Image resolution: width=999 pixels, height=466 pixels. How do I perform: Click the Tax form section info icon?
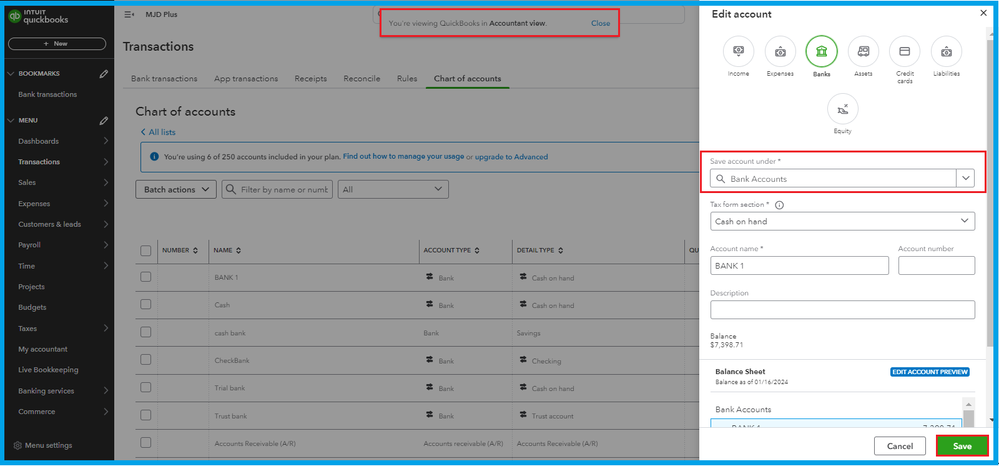(x=779, y=205)
